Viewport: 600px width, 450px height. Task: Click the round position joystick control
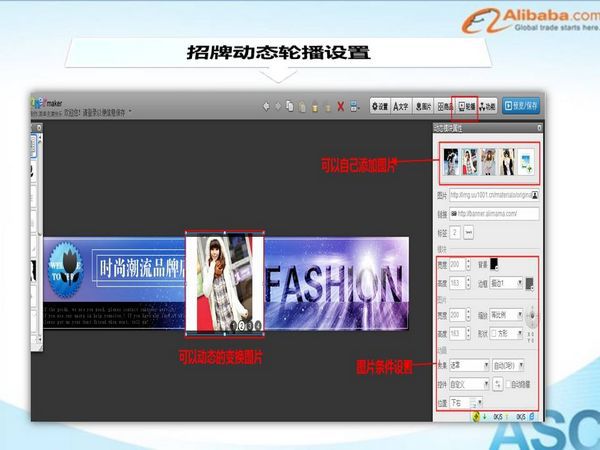coord(531,316)
